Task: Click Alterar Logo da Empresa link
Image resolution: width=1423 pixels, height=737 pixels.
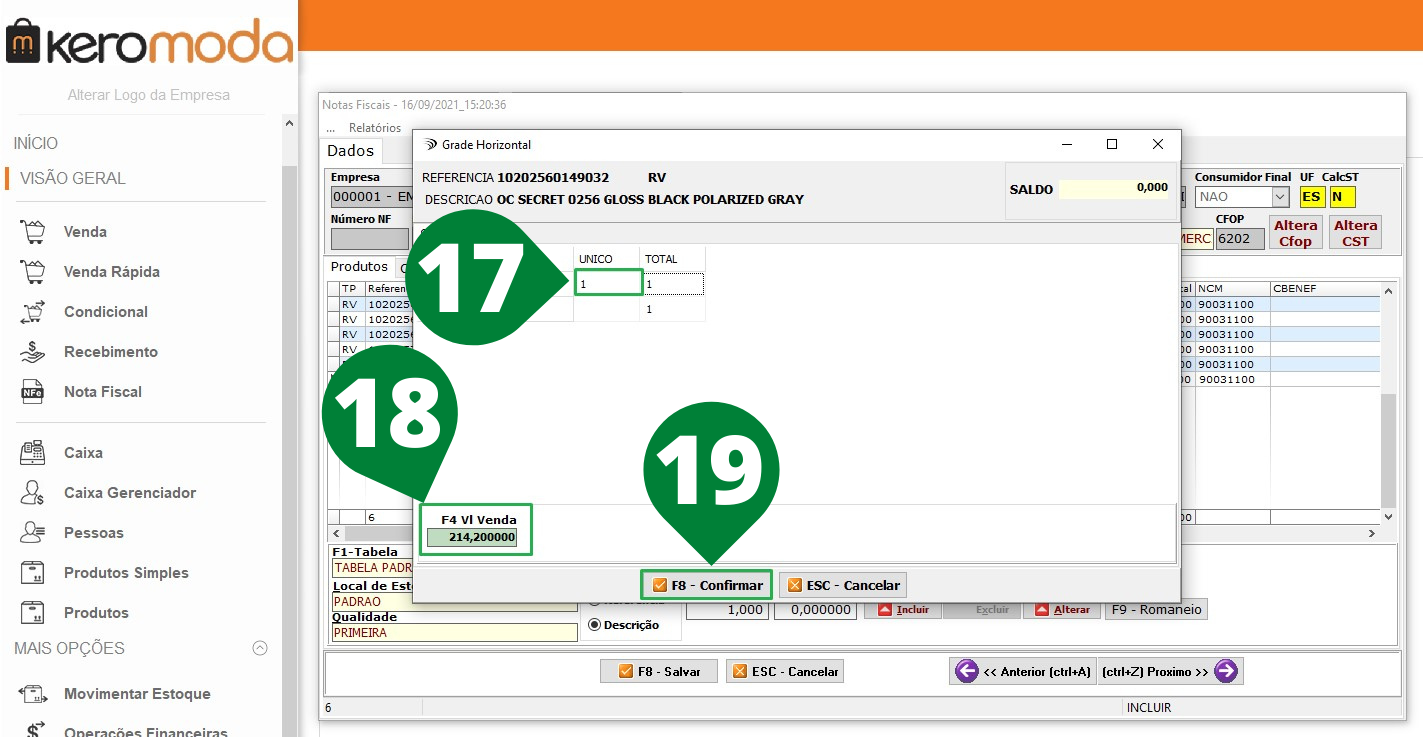Action: (x=149, y=95)
